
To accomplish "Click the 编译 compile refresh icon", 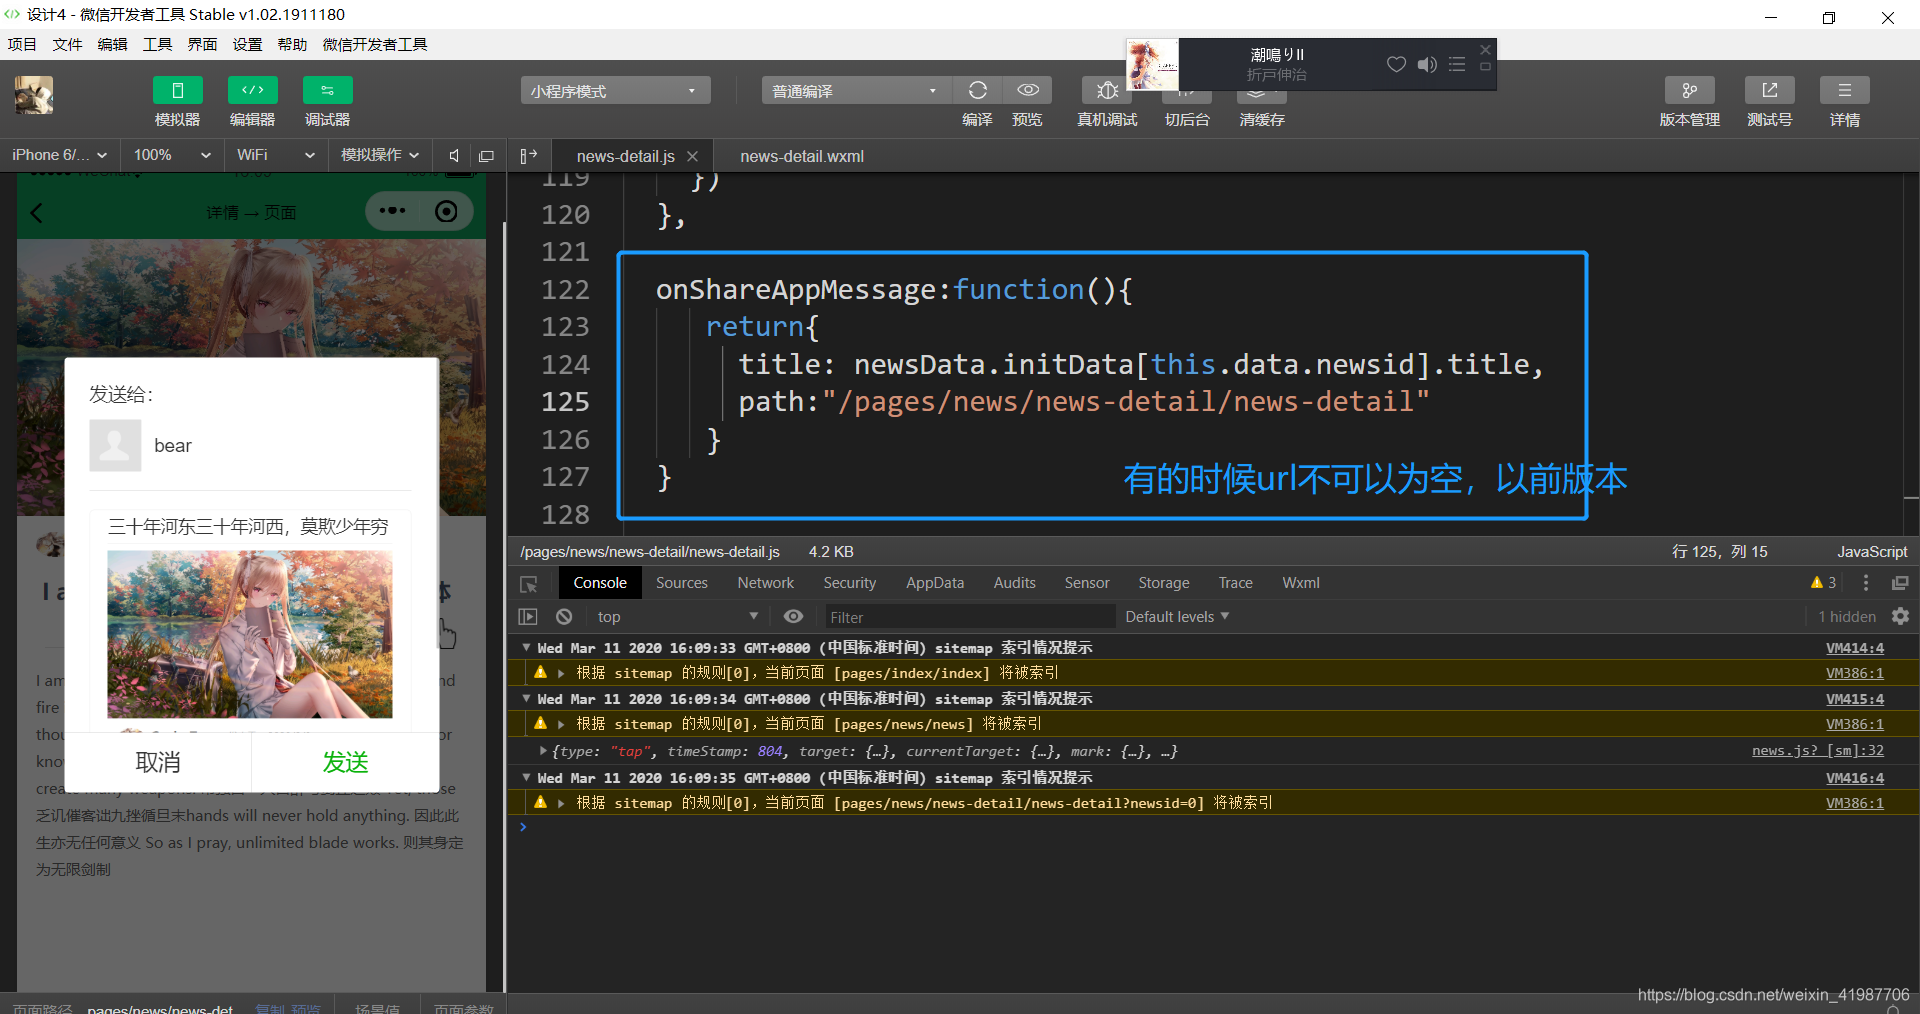I will point(978,91).
